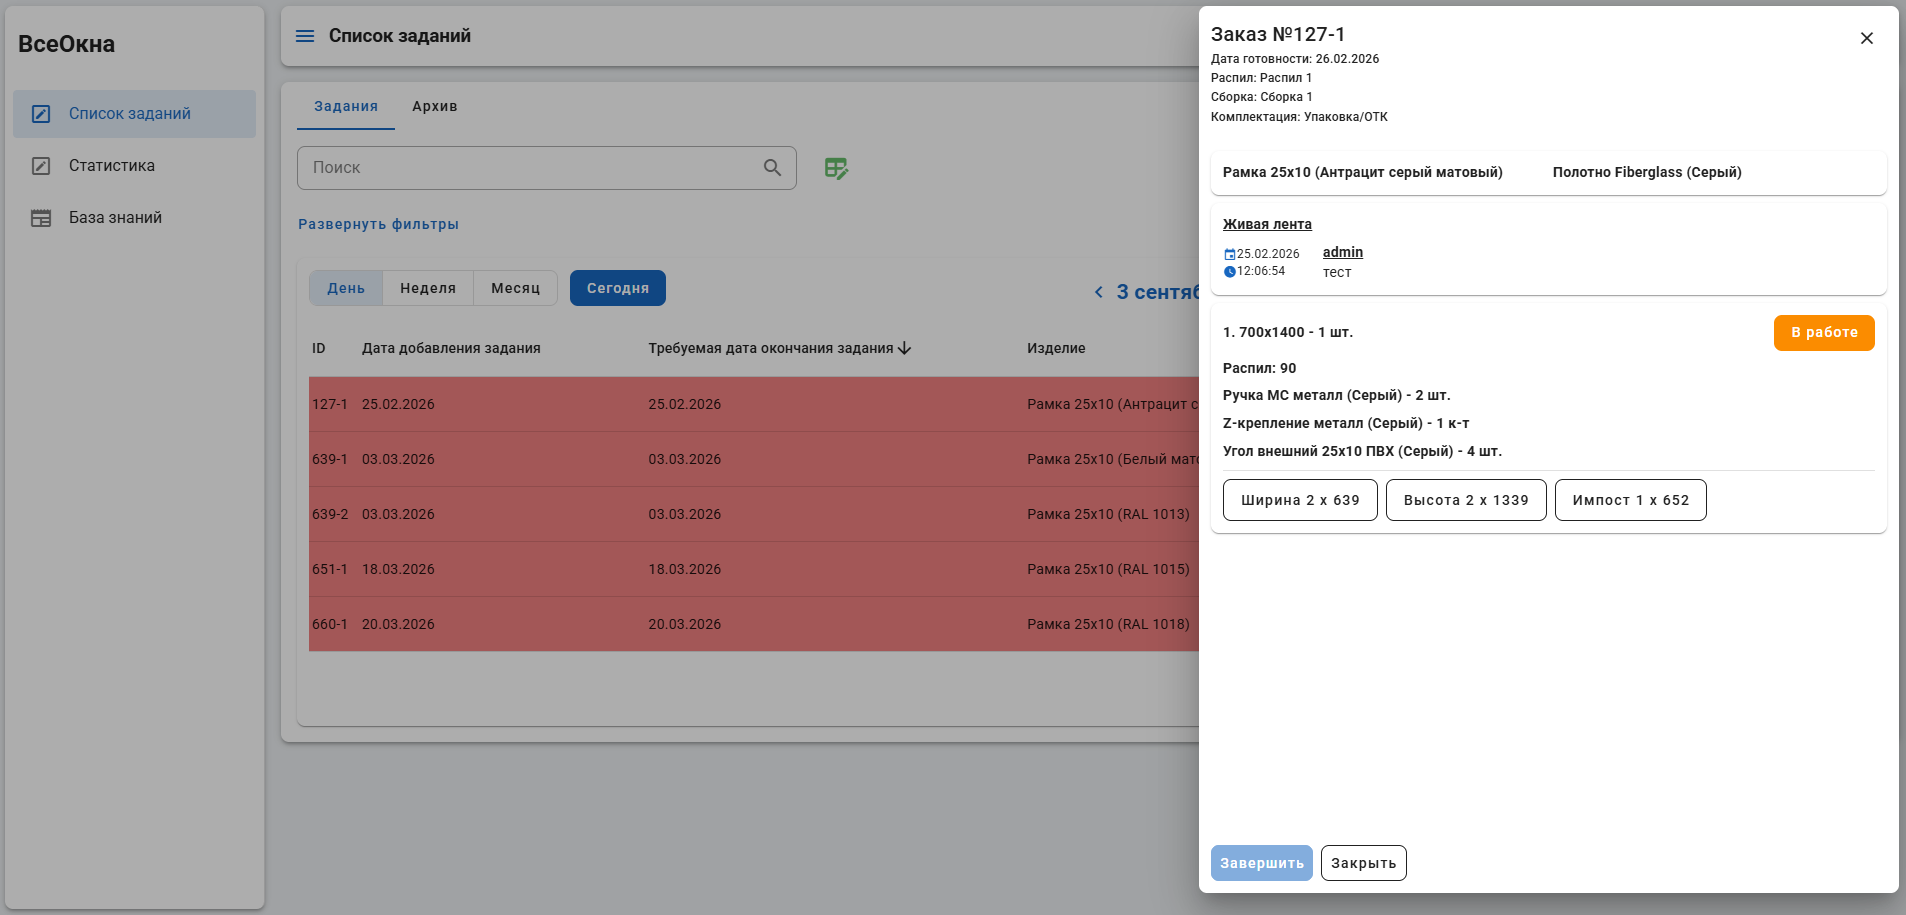Click the admin user link
This screenshot has height=915, width=1906.
click(1343, 252)
